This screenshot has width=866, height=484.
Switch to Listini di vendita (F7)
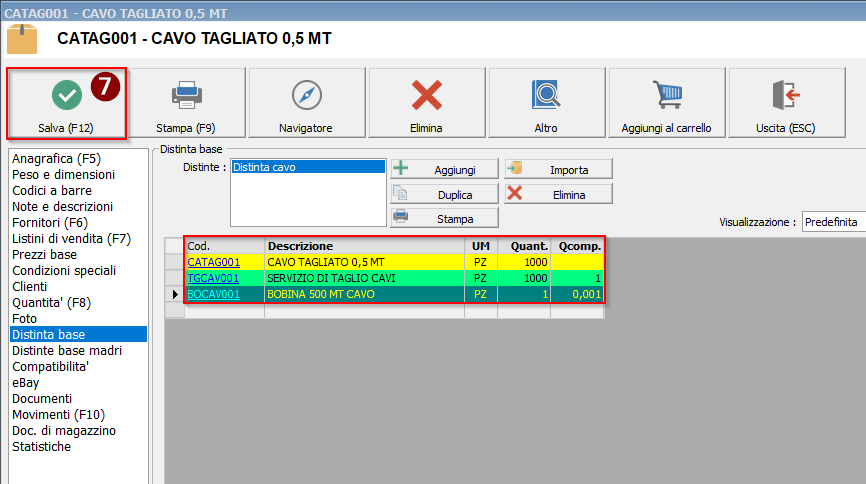(71, 238)
